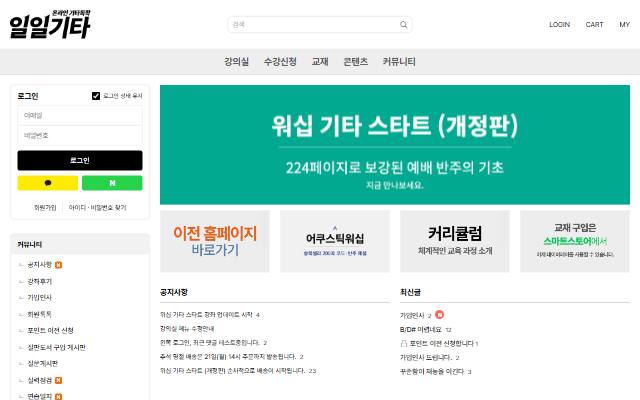The height and width of the screenshot is (400, 640).
Task: Click the new badge beside 실력점검
Action: [x=58, y=380]
